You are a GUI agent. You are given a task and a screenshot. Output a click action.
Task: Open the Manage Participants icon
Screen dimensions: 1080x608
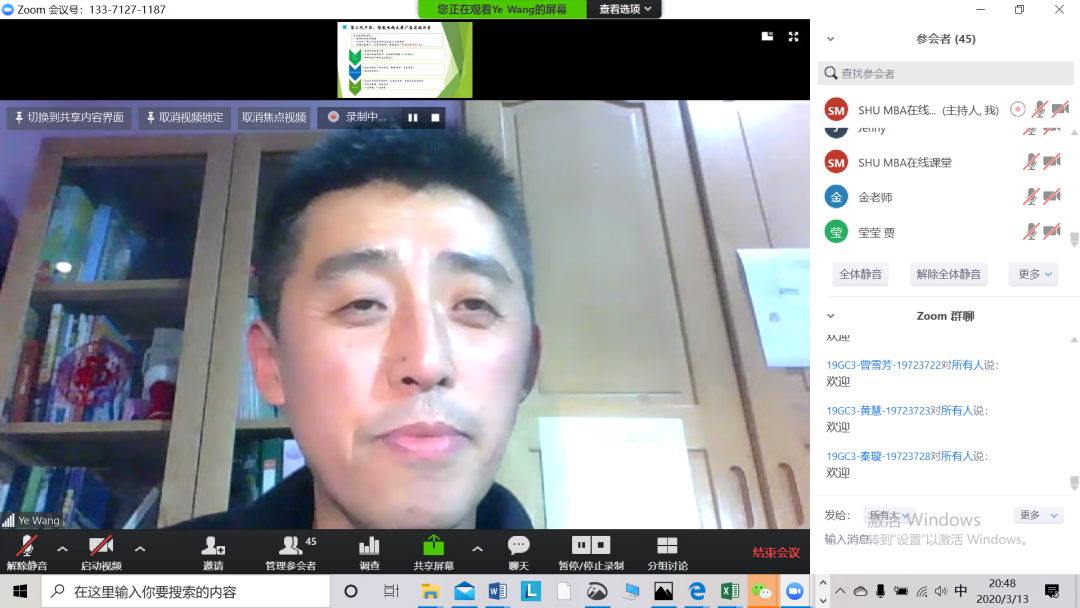[290, 546]
